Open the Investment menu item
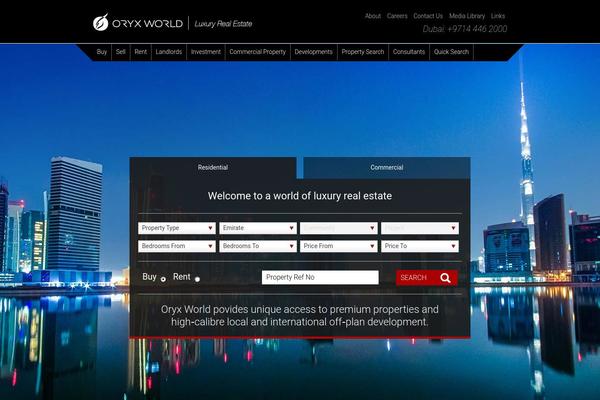Screen dimensions: 600x400 click(x=206, y=52)
